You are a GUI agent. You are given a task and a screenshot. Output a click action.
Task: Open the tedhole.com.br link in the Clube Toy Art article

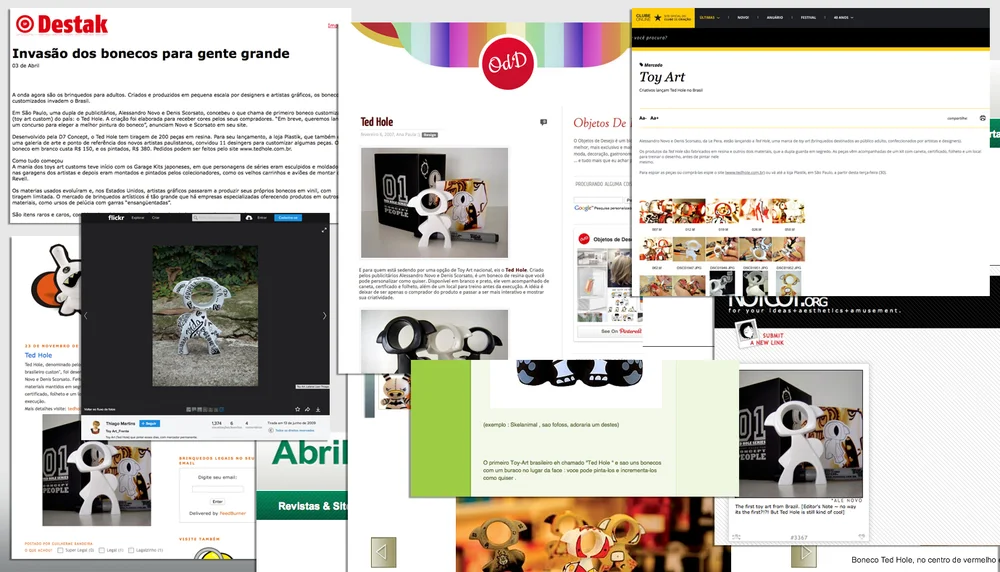pyautogui.click(x=744, y=172)
